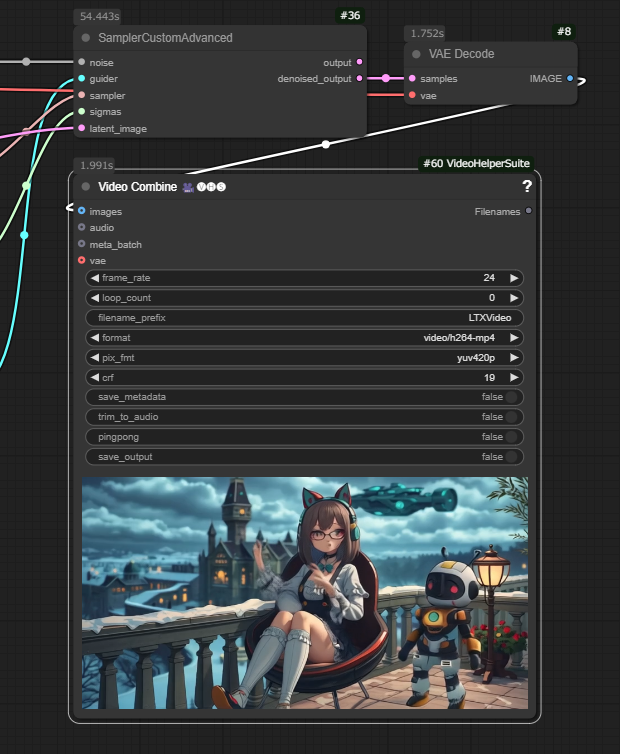Image resolution: width=620 pixels, height=754 pixels.
Task: Click the audio input port on Video Combine
Action: coord(82,228)
